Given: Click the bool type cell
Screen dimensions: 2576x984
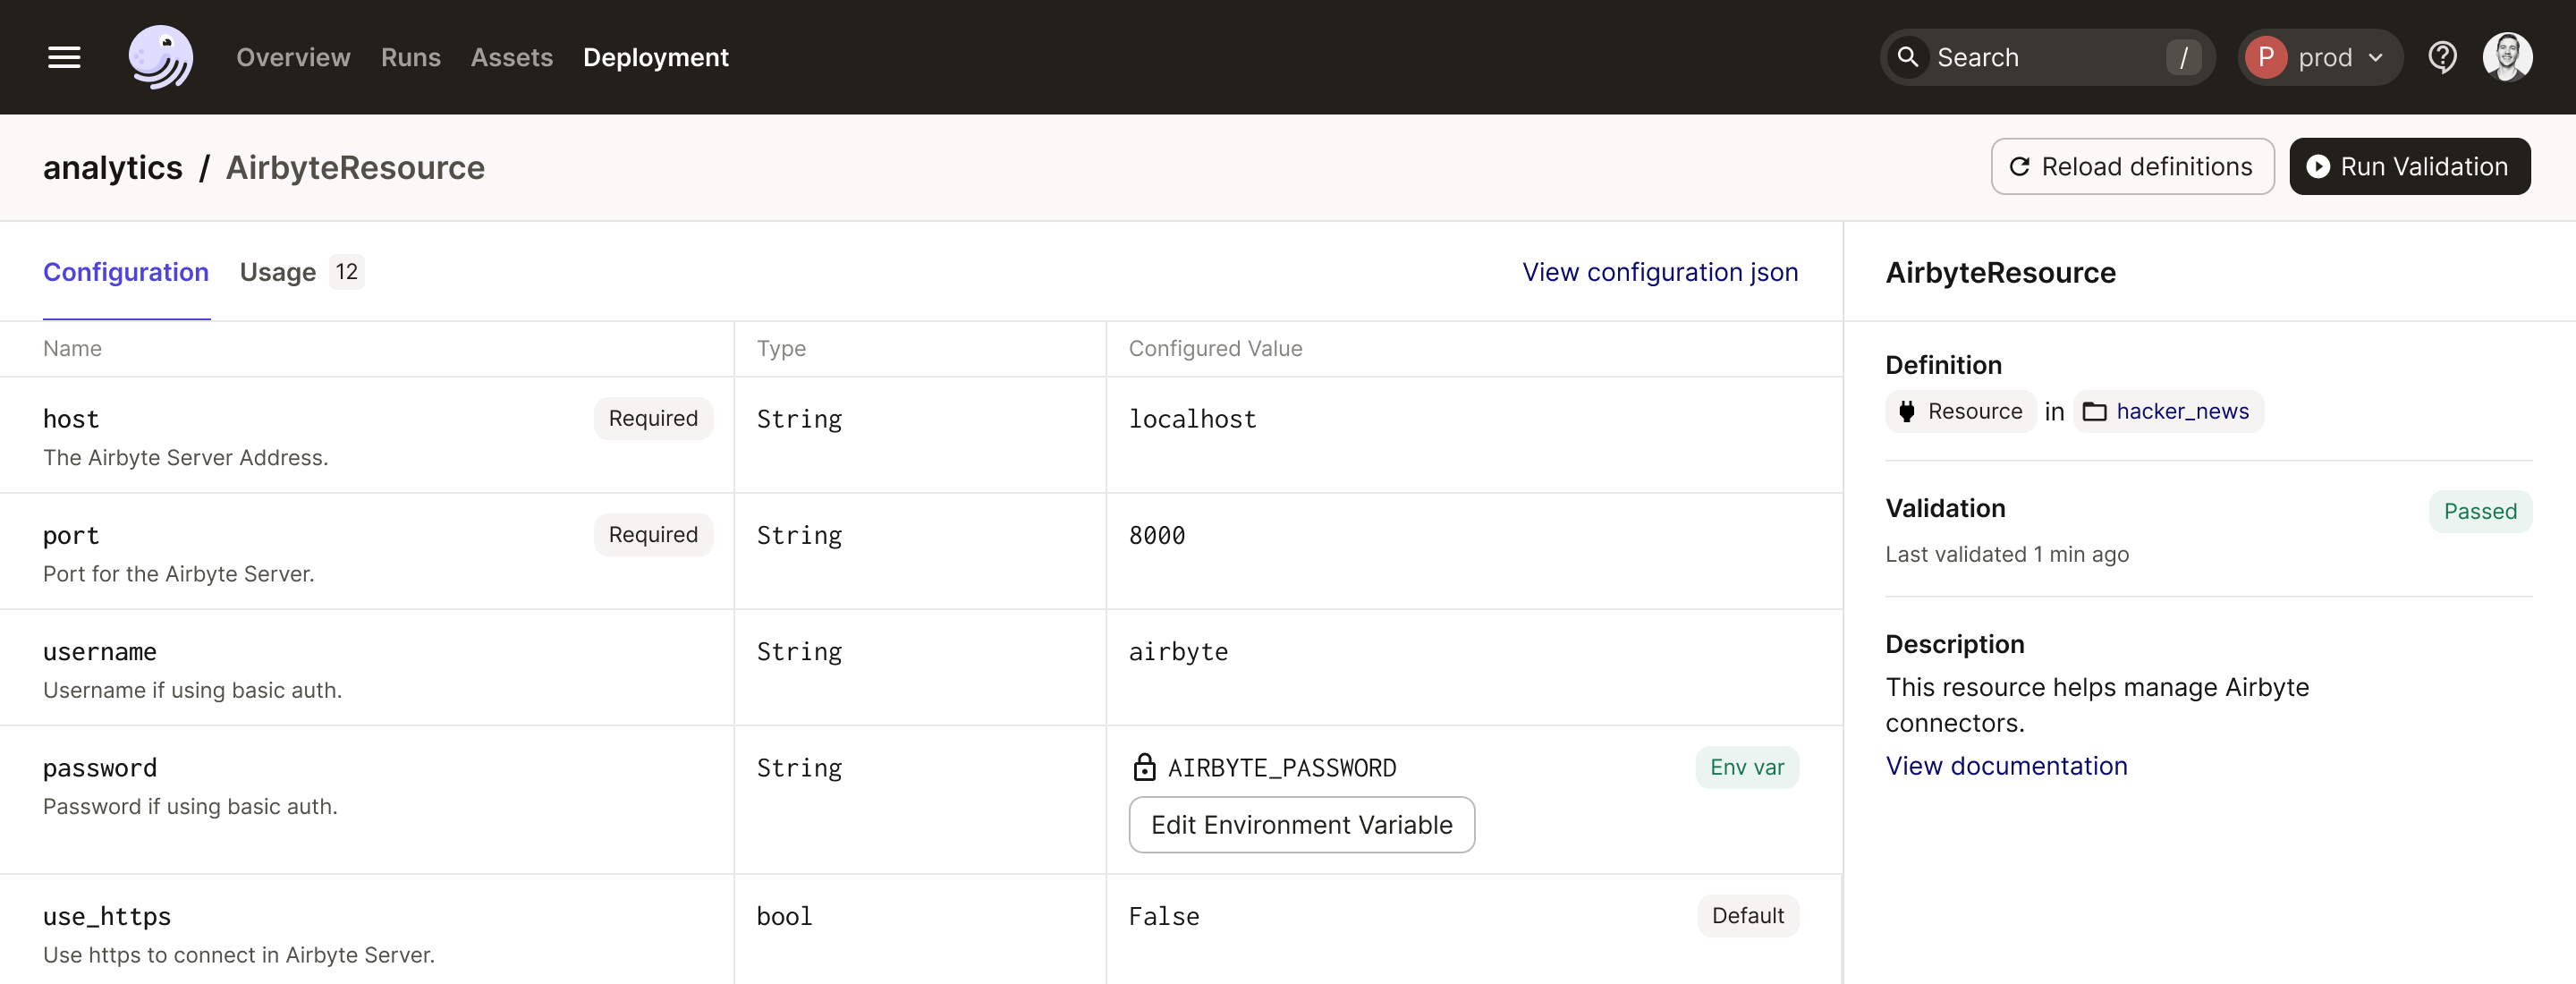Looking at the screenshot, I should 784,915.
